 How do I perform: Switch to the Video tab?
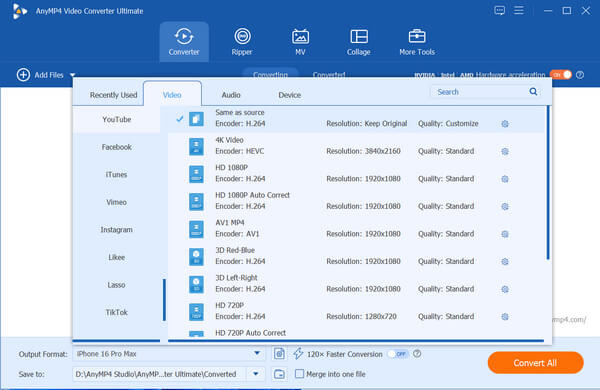pos(172,95)
